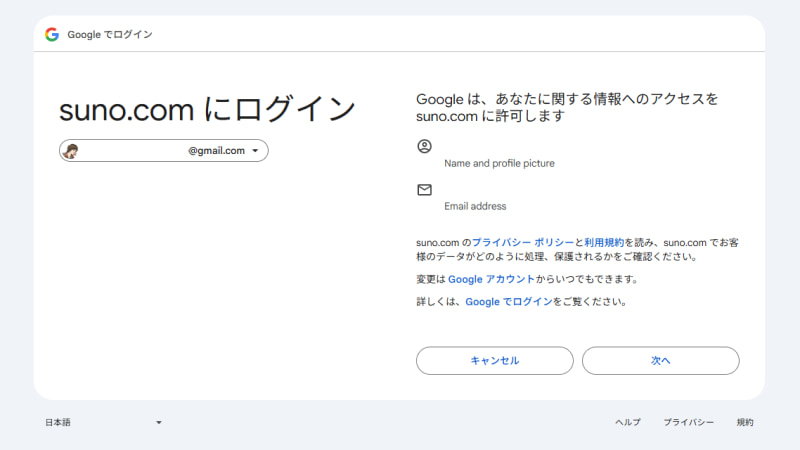
Task: Open the 利用規約 link
Action: click(x=604, y=242)
